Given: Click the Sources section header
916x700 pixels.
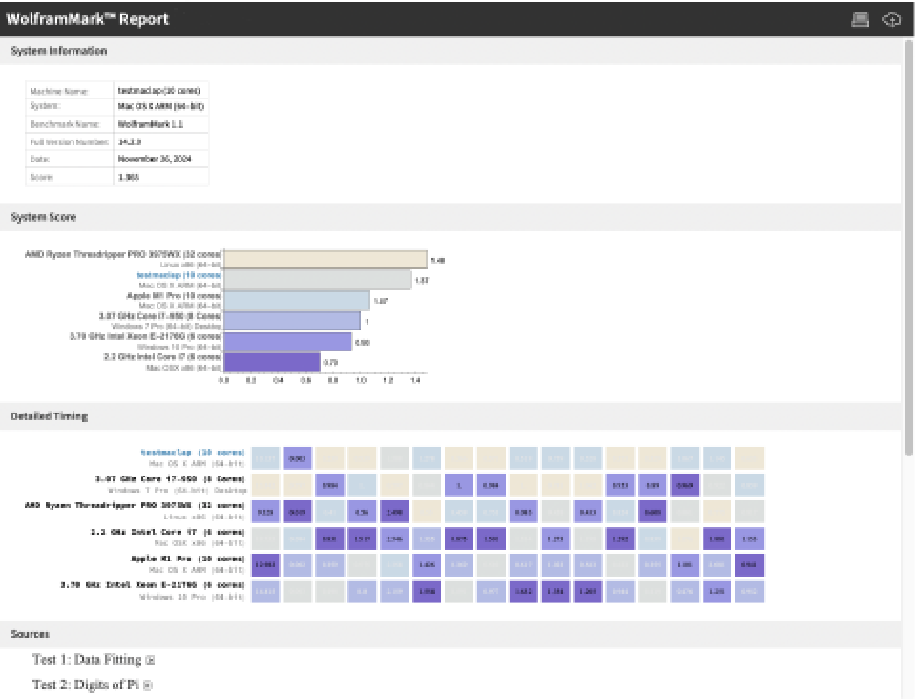Looking at the screenshot, I should click(x=30, y=634).
